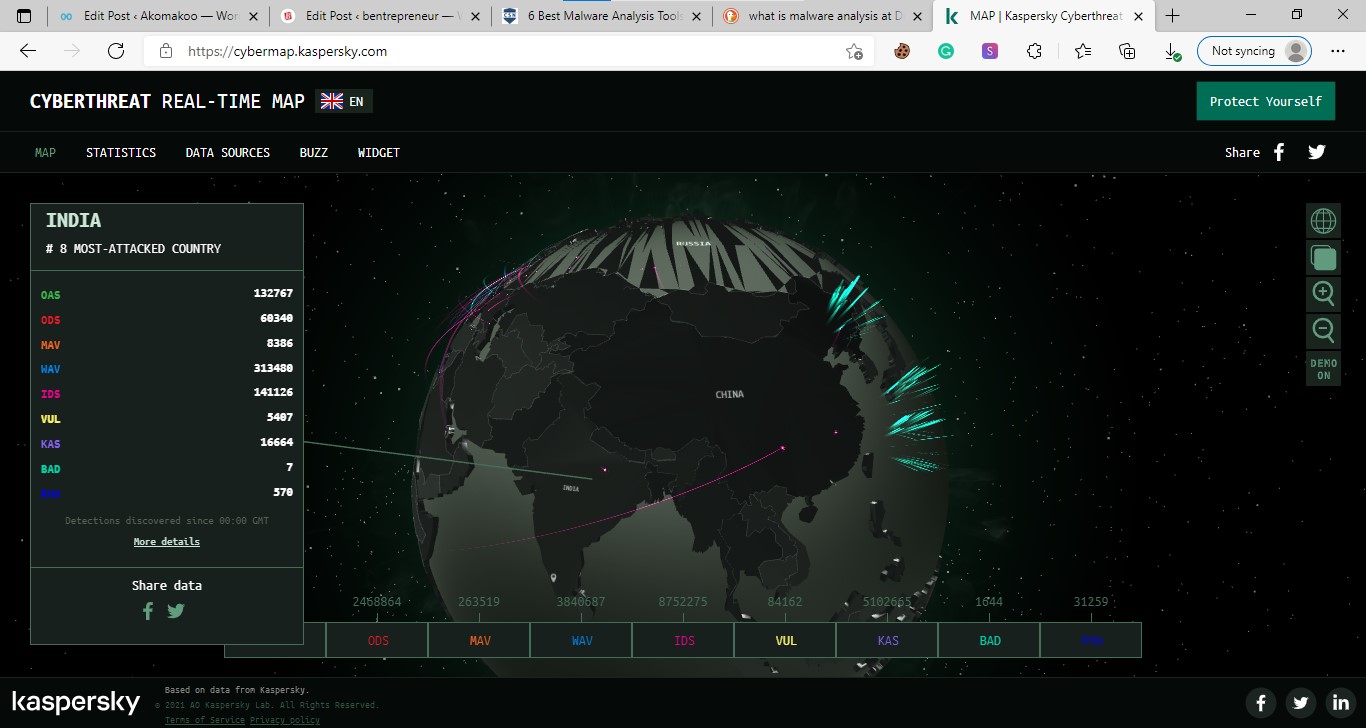Open the MAP menu item
Screen dimensions: 1366x728
point(45,153)
